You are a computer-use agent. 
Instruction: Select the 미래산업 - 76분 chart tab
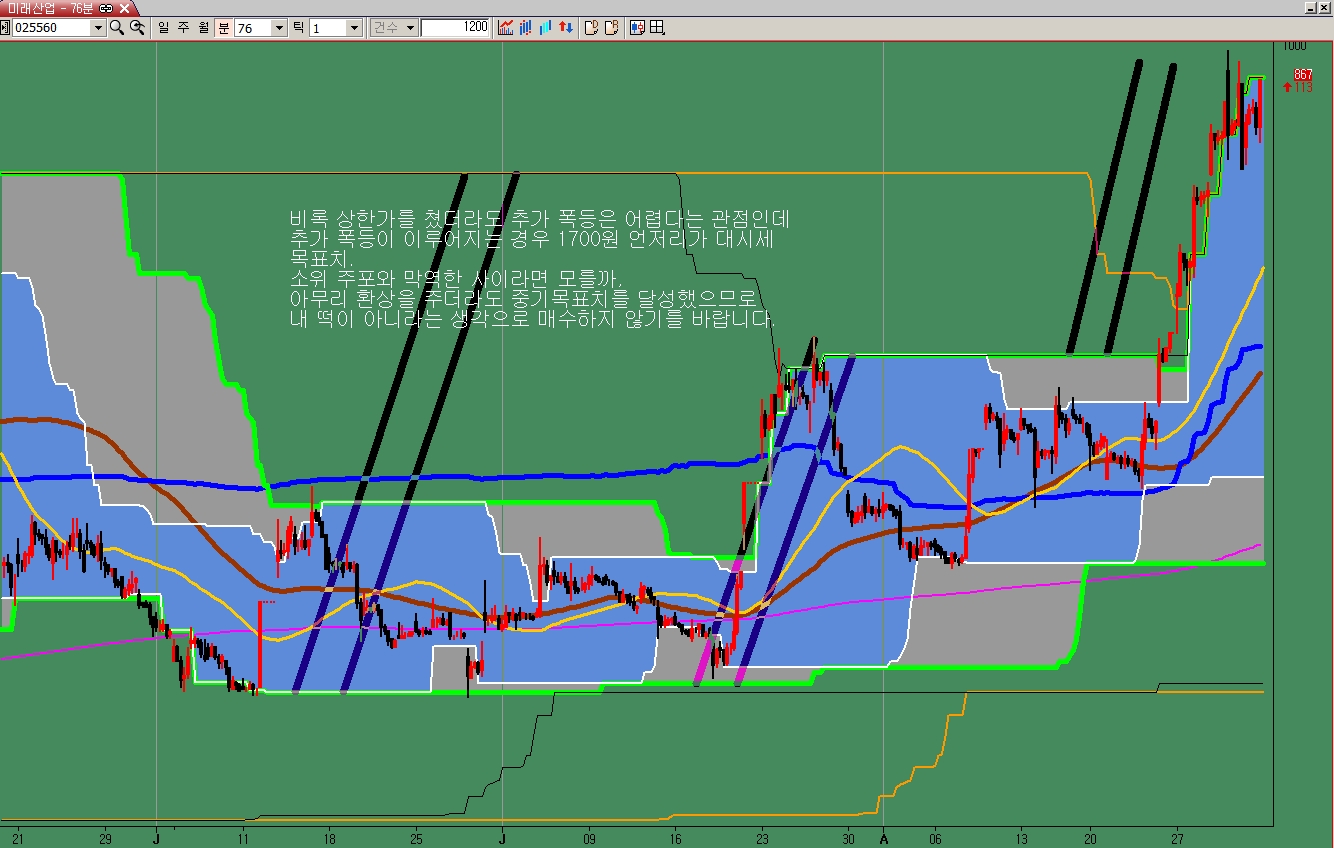click(50, 8)
